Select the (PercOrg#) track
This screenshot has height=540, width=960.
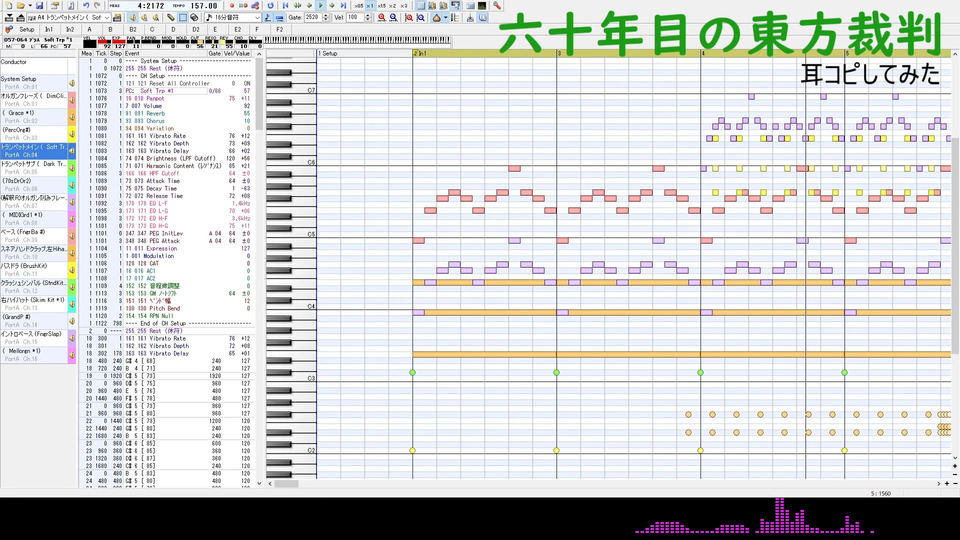point(33,133)
